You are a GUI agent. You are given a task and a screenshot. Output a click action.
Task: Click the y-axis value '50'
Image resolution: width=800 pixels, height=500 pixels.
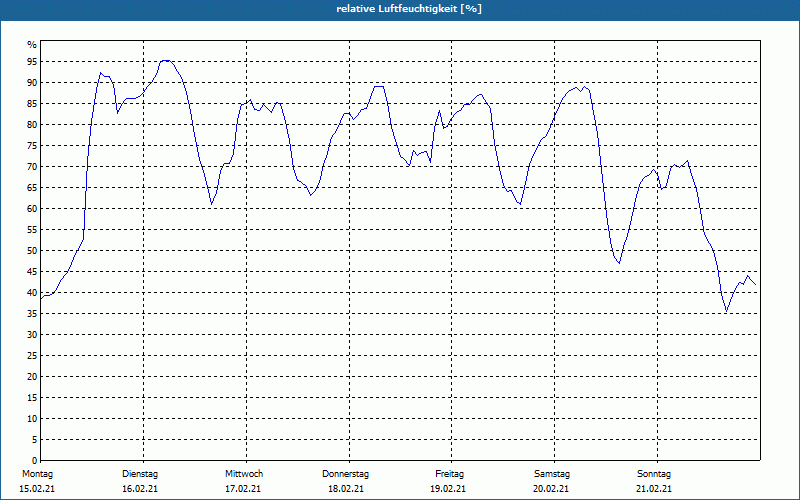pos(32,251)
